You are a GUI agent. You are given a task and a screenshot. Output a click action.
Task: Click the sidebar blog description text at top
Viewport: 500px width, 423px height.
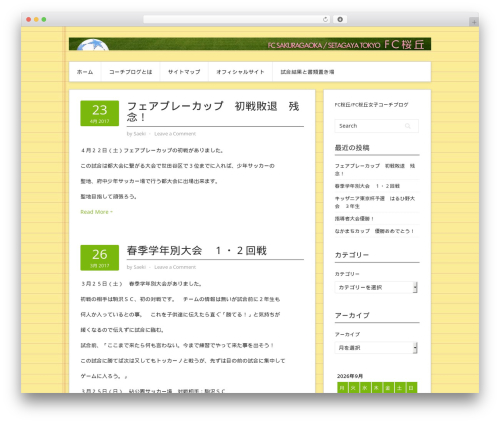click(371, 105)
